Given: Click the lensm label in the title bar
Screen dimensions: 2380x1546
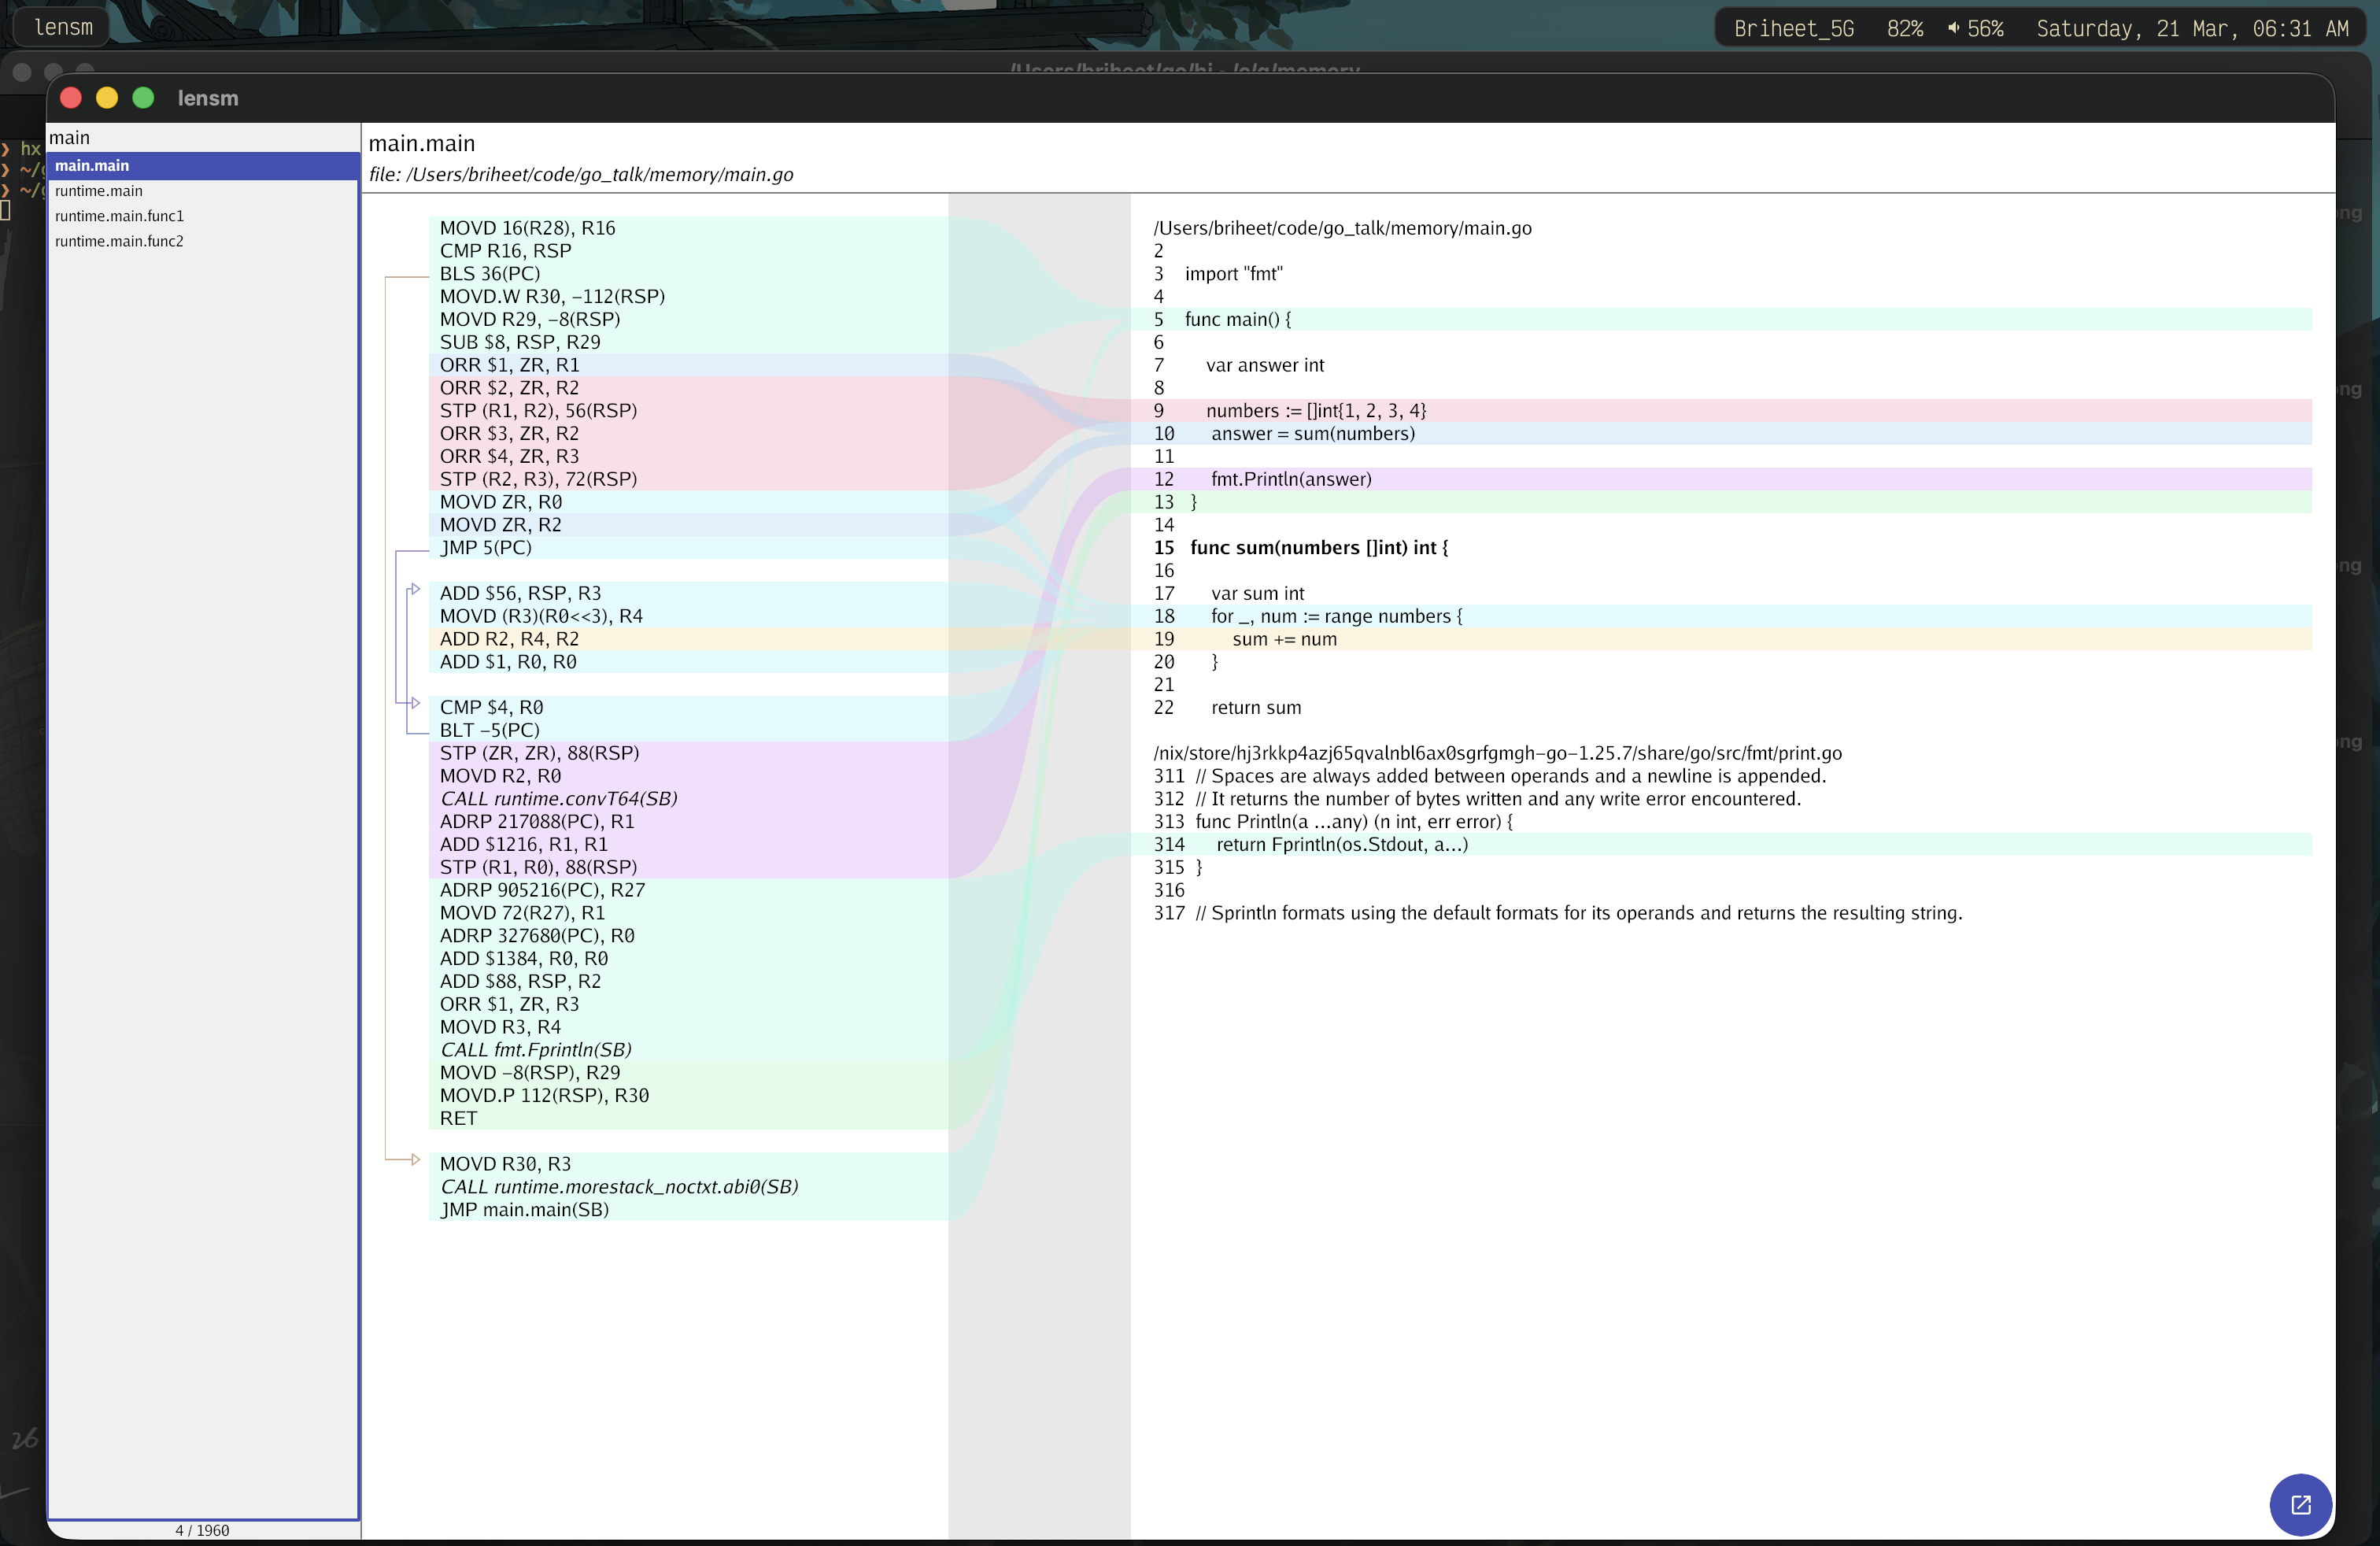Looking at the screenshot, I should click(x=207, y=97).
